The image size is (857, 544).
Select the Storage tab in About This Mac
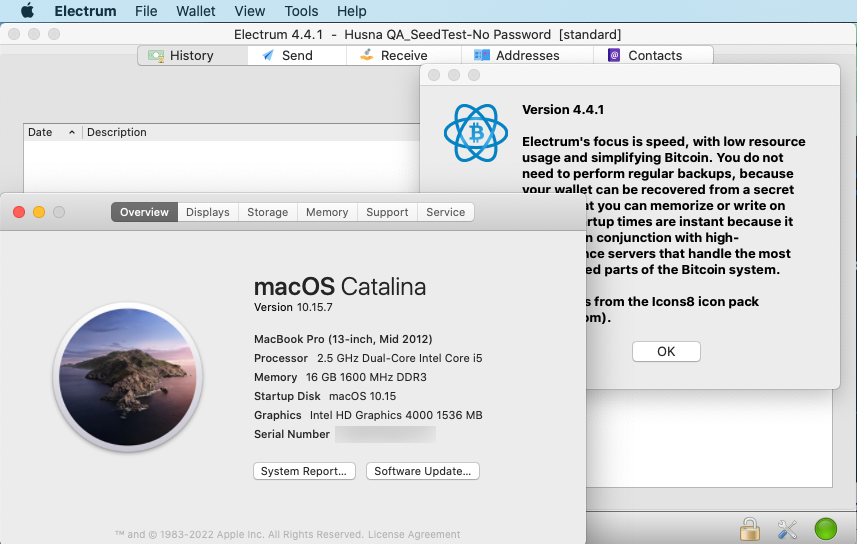point(268,212)
